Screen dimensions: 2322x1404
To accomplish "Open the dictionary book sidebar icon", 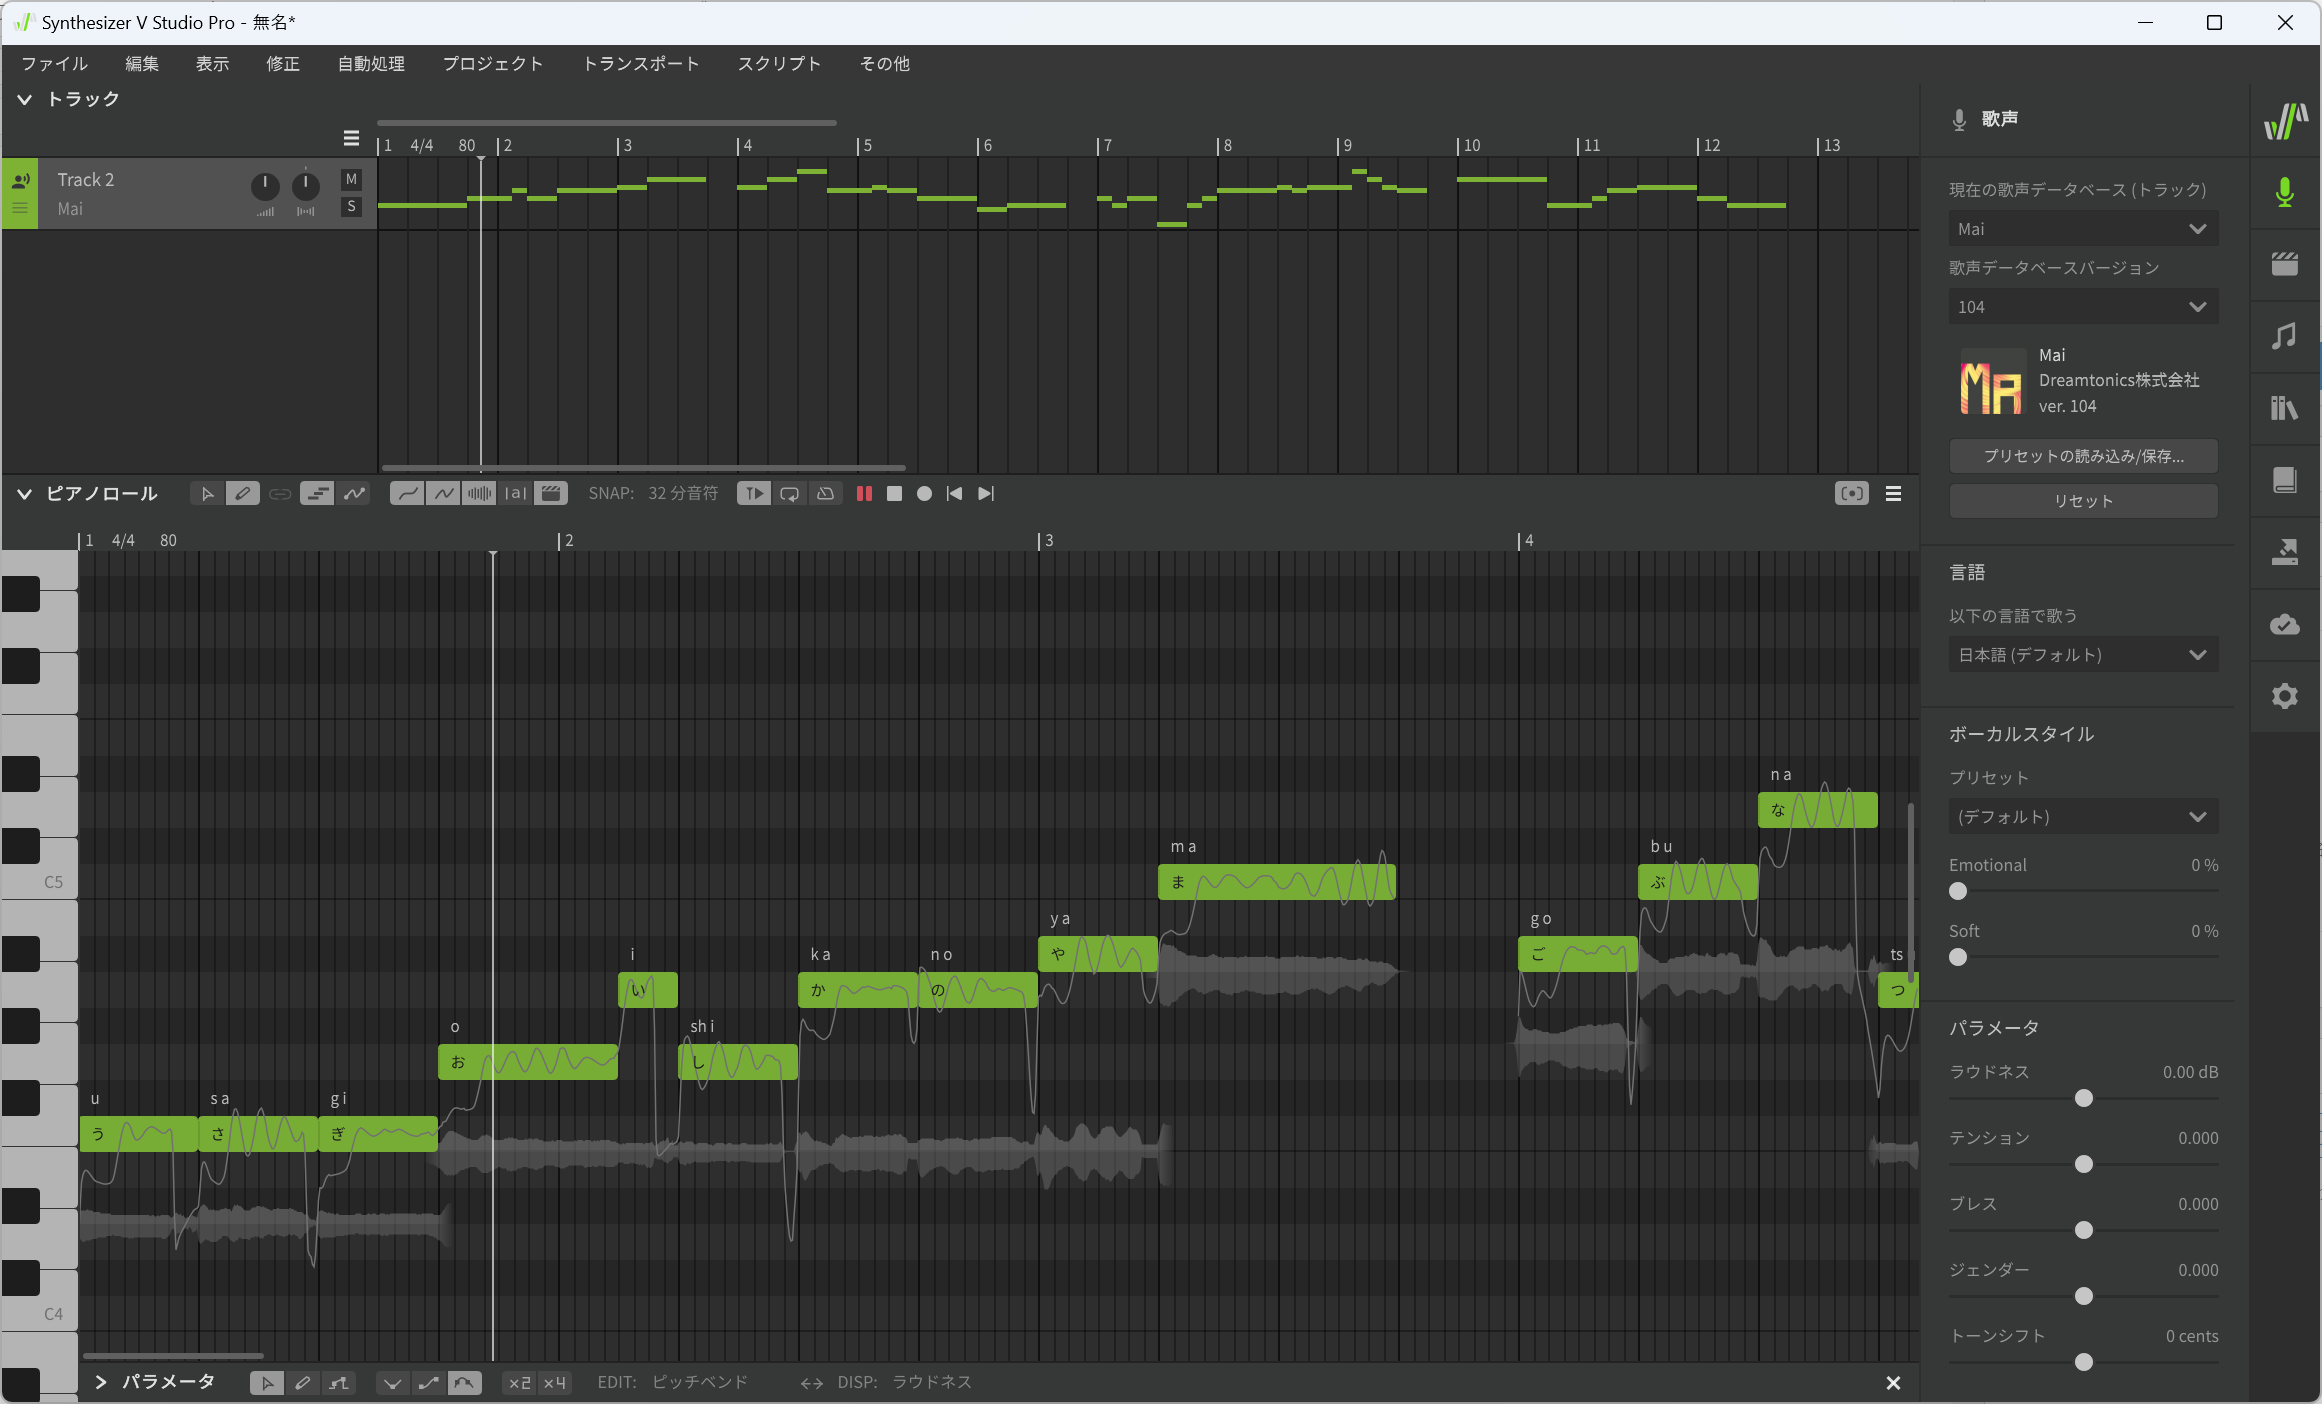I will 2285,480.
